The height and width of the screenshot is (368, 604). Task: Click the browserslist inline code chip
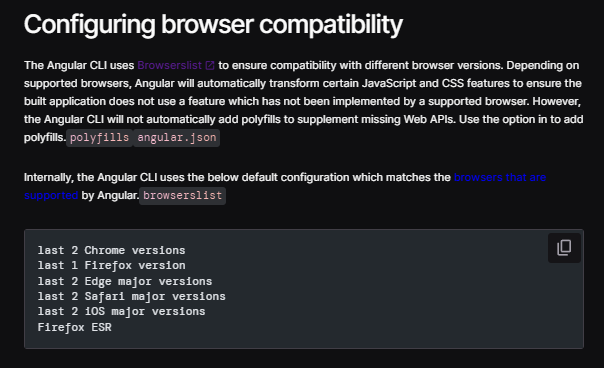(182, 195)
